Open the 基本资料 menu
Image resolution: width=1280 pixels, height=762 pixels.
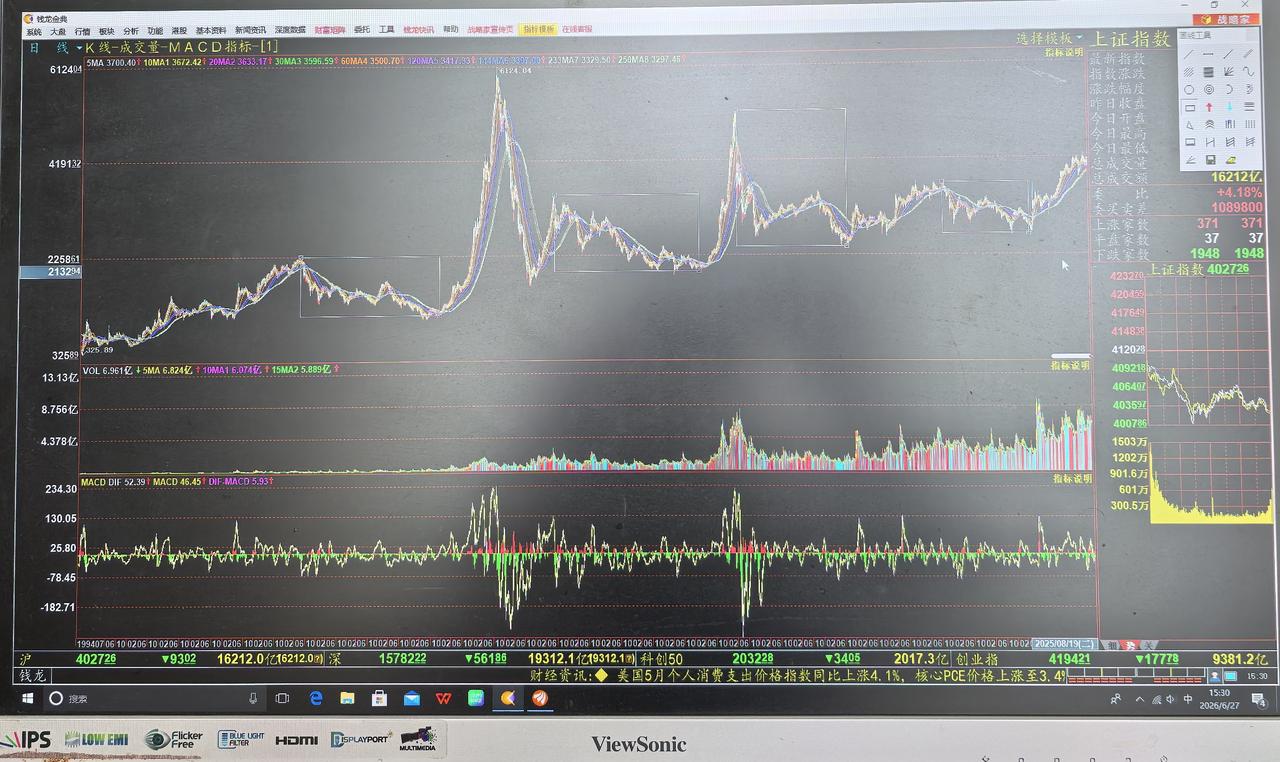(211, 30)
